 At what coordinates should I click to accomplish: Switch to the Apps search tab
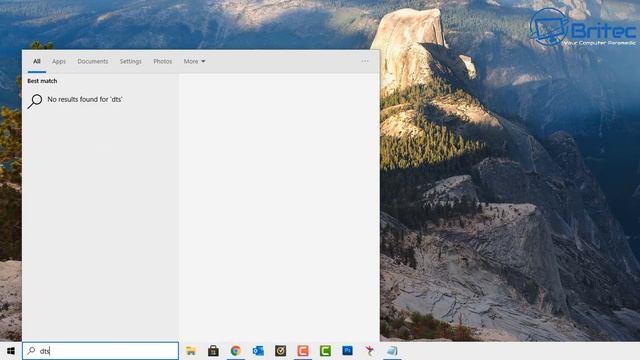coord(59,61)
